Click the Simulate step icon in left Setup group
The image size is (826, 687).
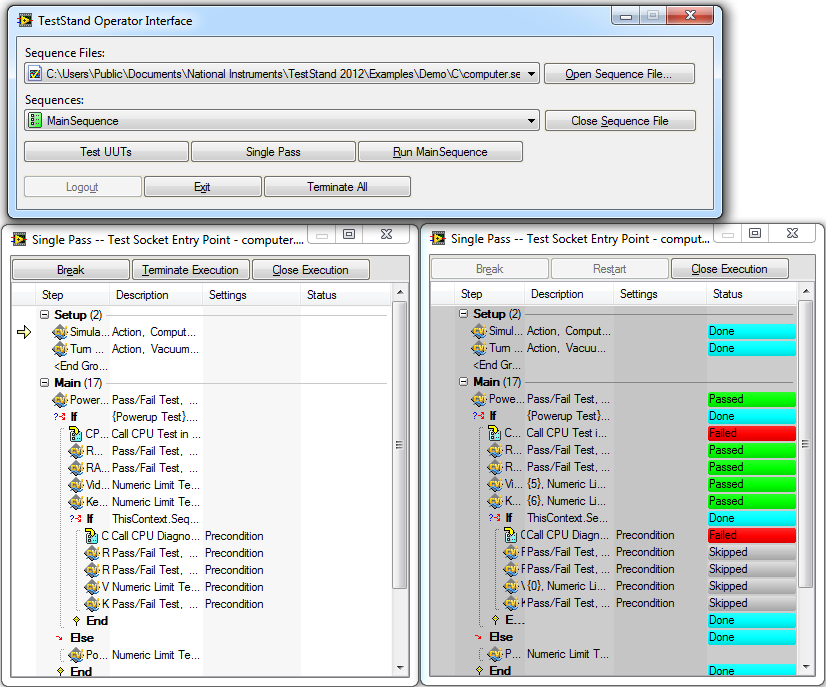(61, 332)
